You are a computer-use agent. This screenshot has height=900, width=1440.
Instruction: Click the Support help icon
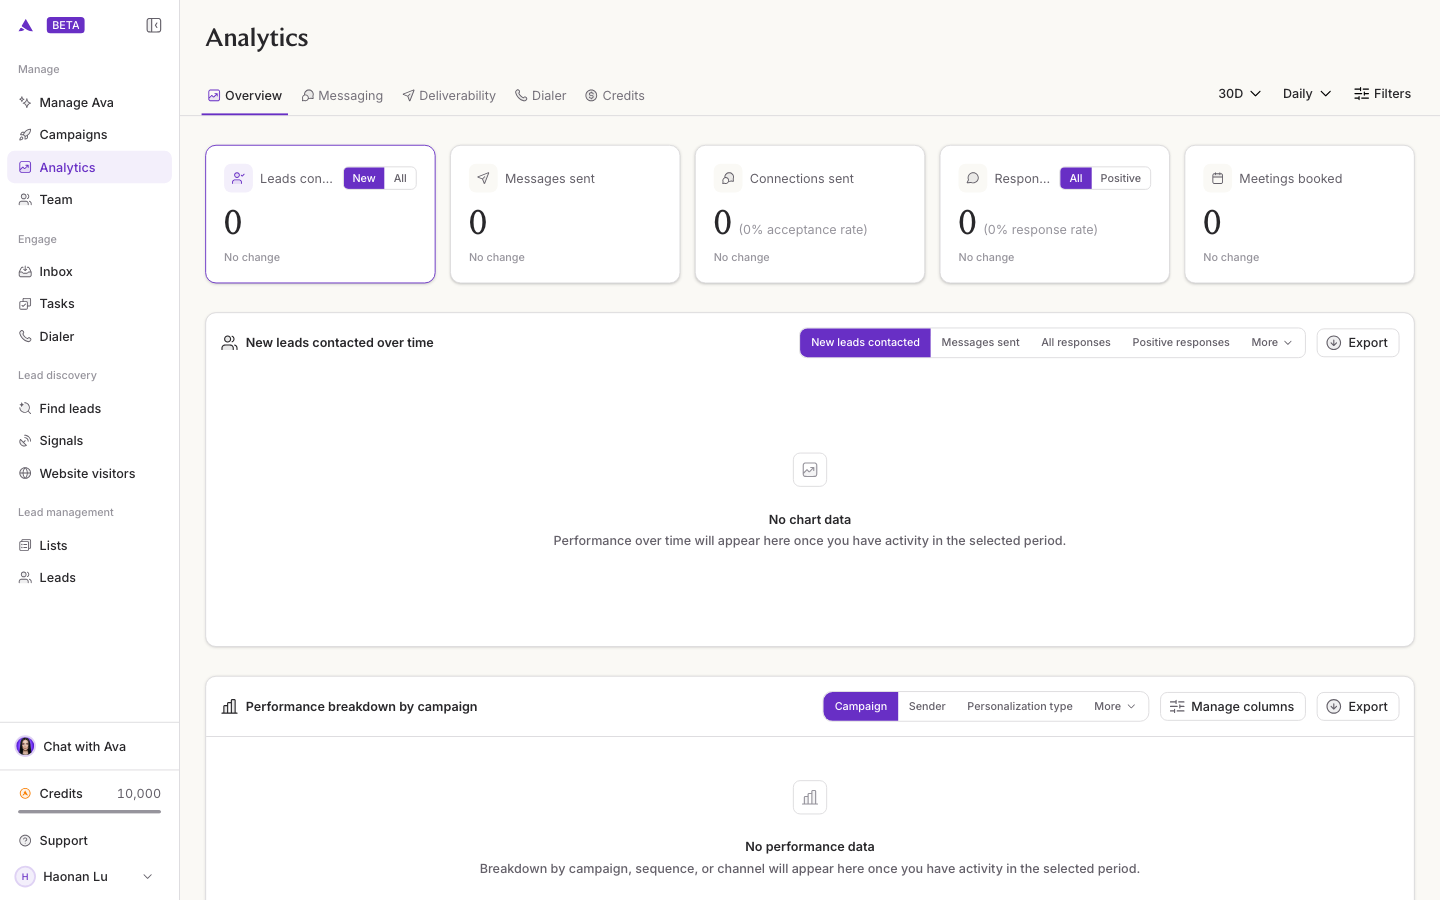25,841
